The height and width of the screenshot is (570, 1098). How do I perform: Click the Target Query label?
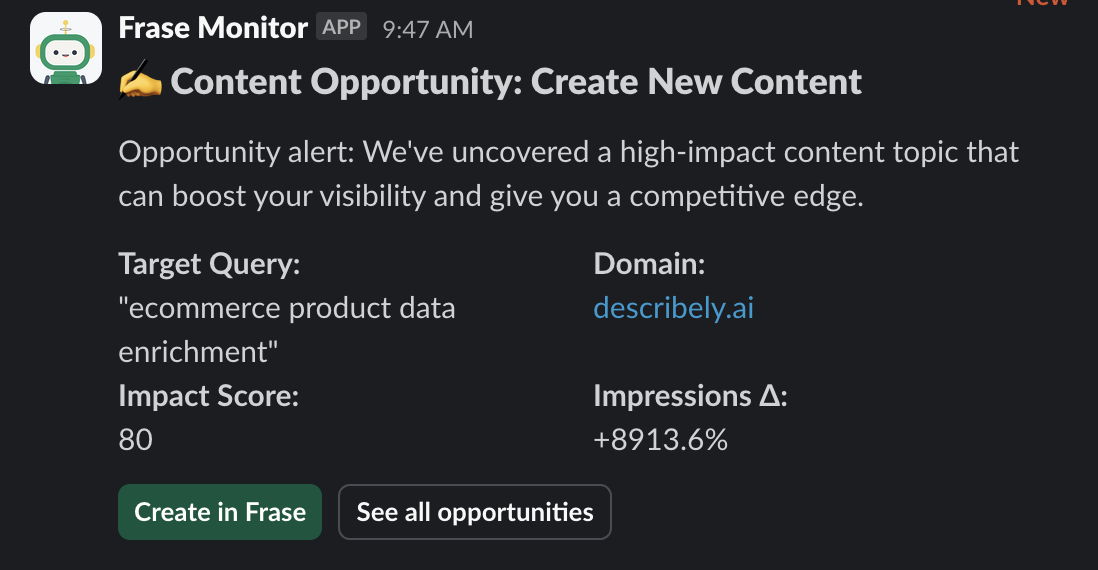[x=209, y=264]
